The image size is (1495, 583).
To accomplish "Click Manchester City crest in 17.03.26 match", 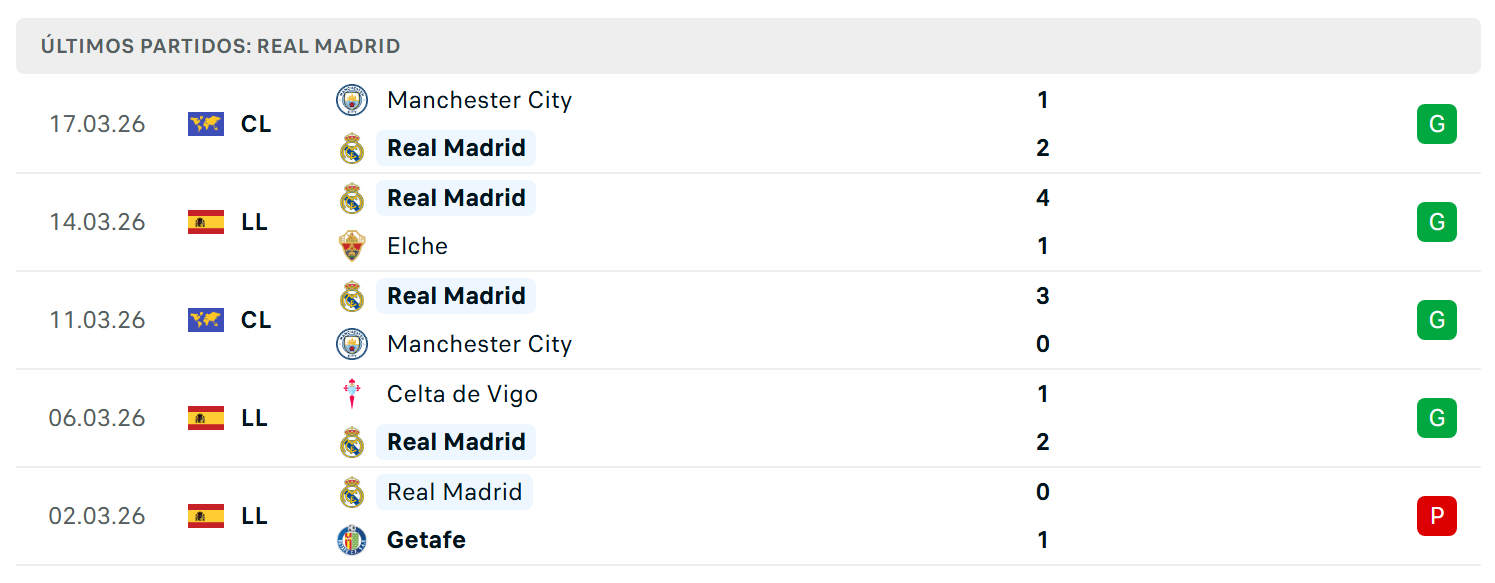I will (x=352, y=100).
